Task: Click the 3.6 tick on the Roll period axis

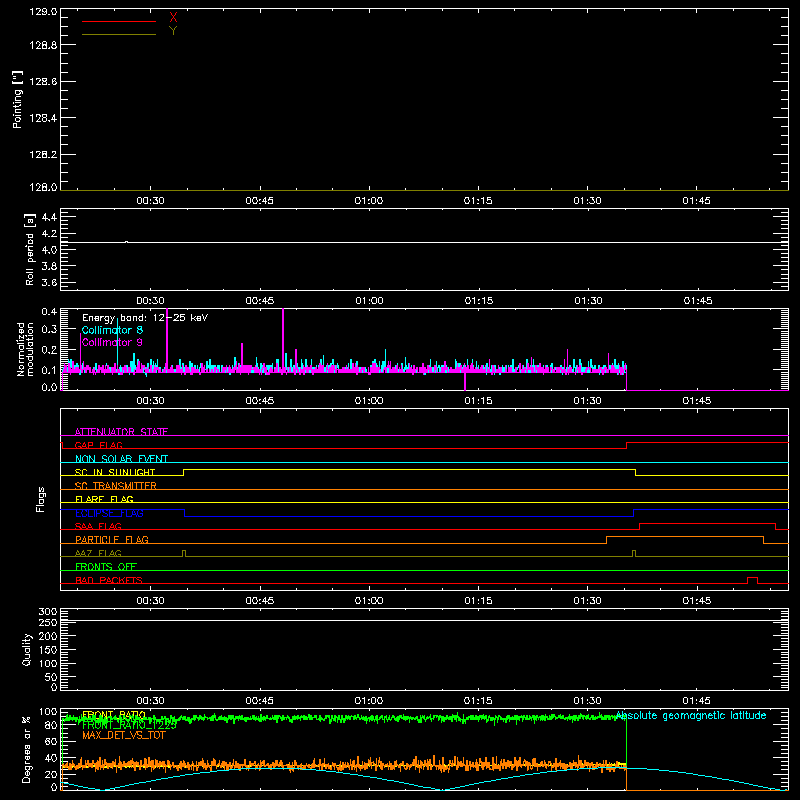Action: [49, 282]
